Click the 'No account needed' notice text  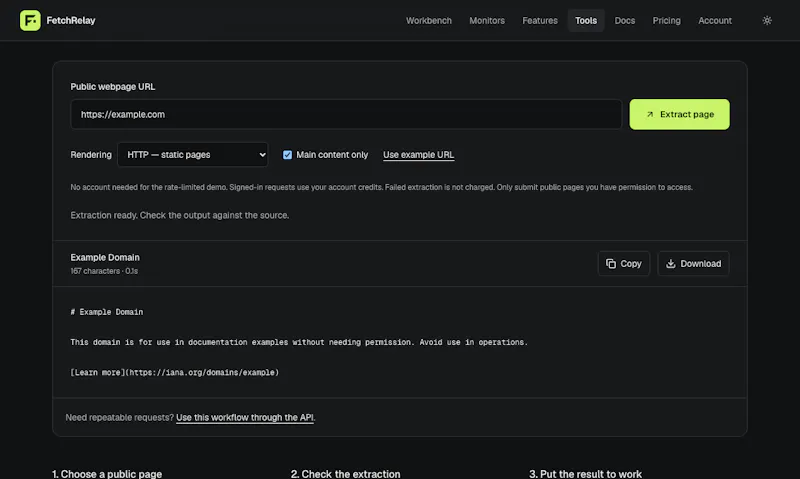[382, 187]
